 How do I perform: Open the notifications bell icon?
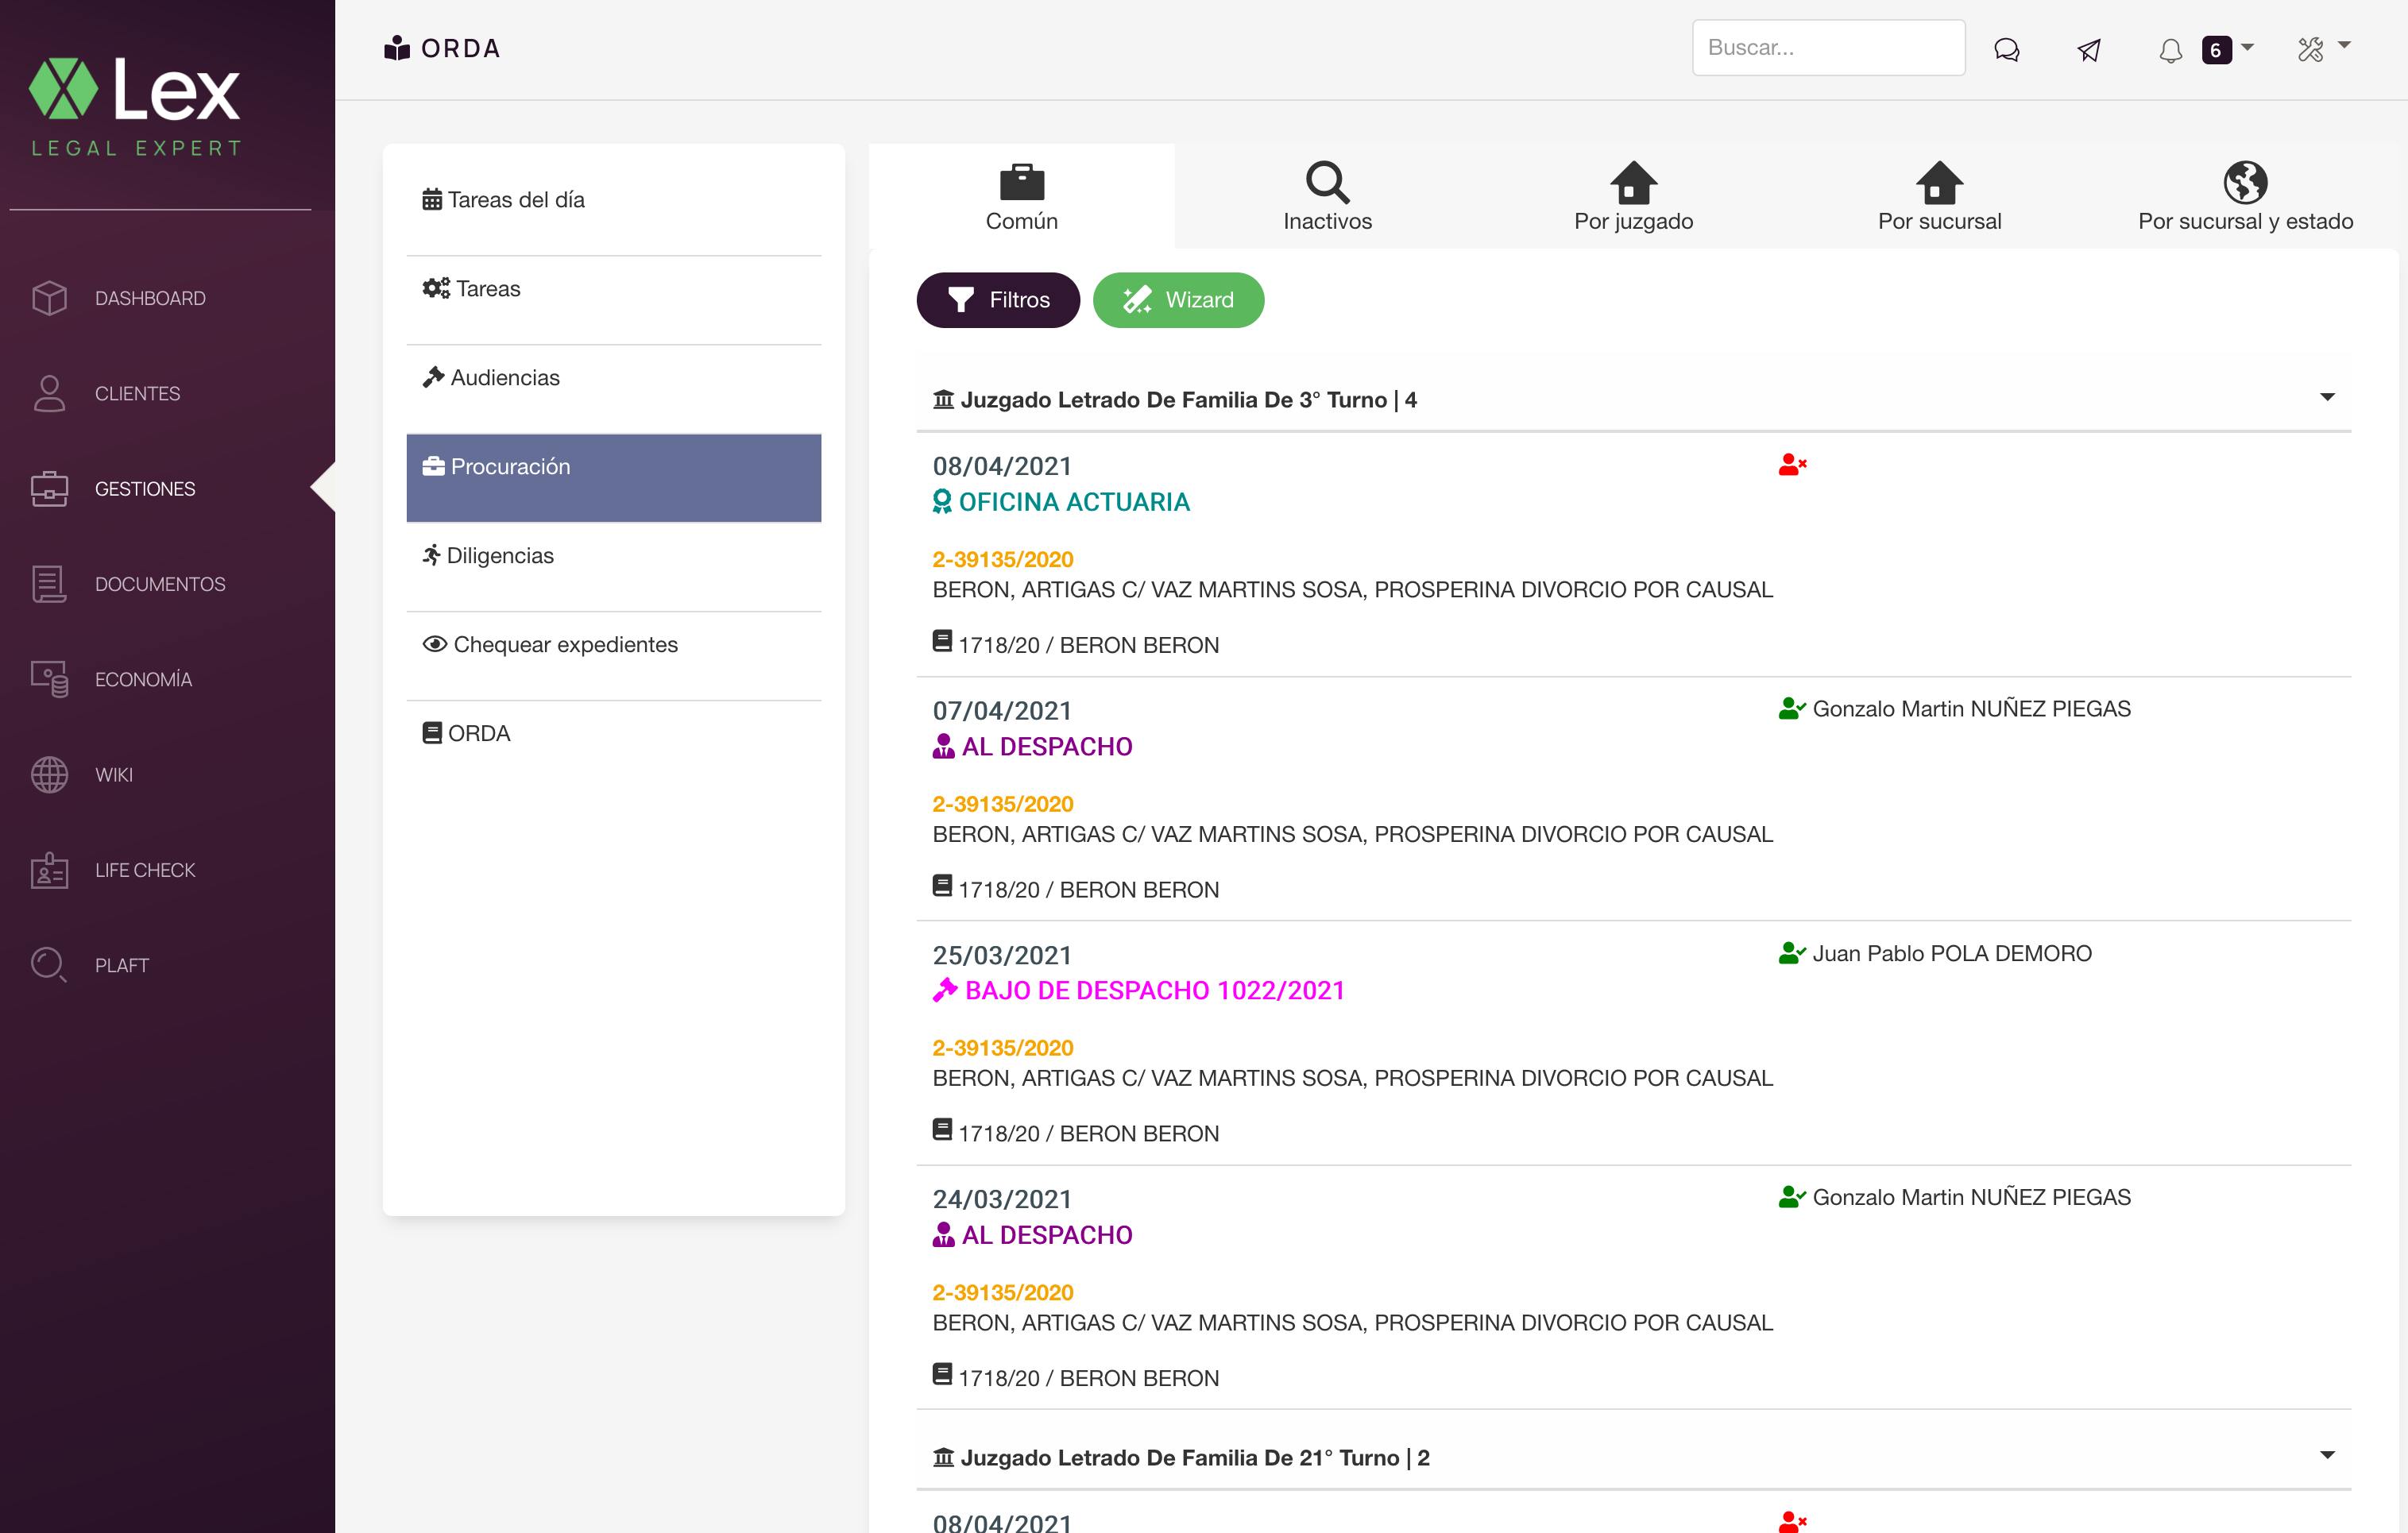pyautogui.click(x=2170, y=50)
